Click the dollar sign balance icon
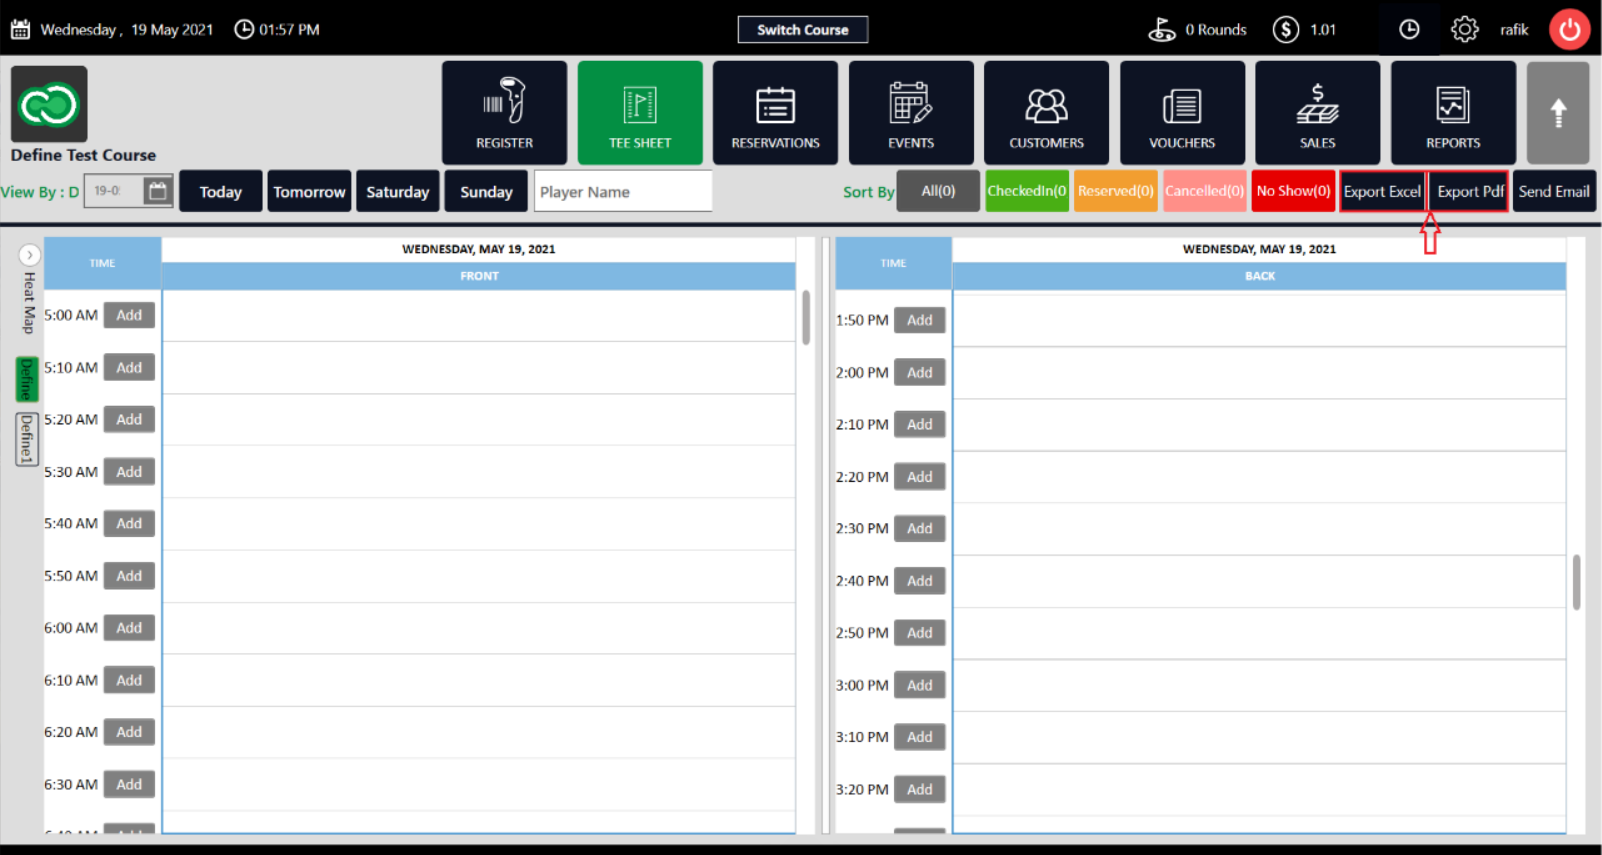Viewport: 1602px width, 855px height. pos(1286,29)
